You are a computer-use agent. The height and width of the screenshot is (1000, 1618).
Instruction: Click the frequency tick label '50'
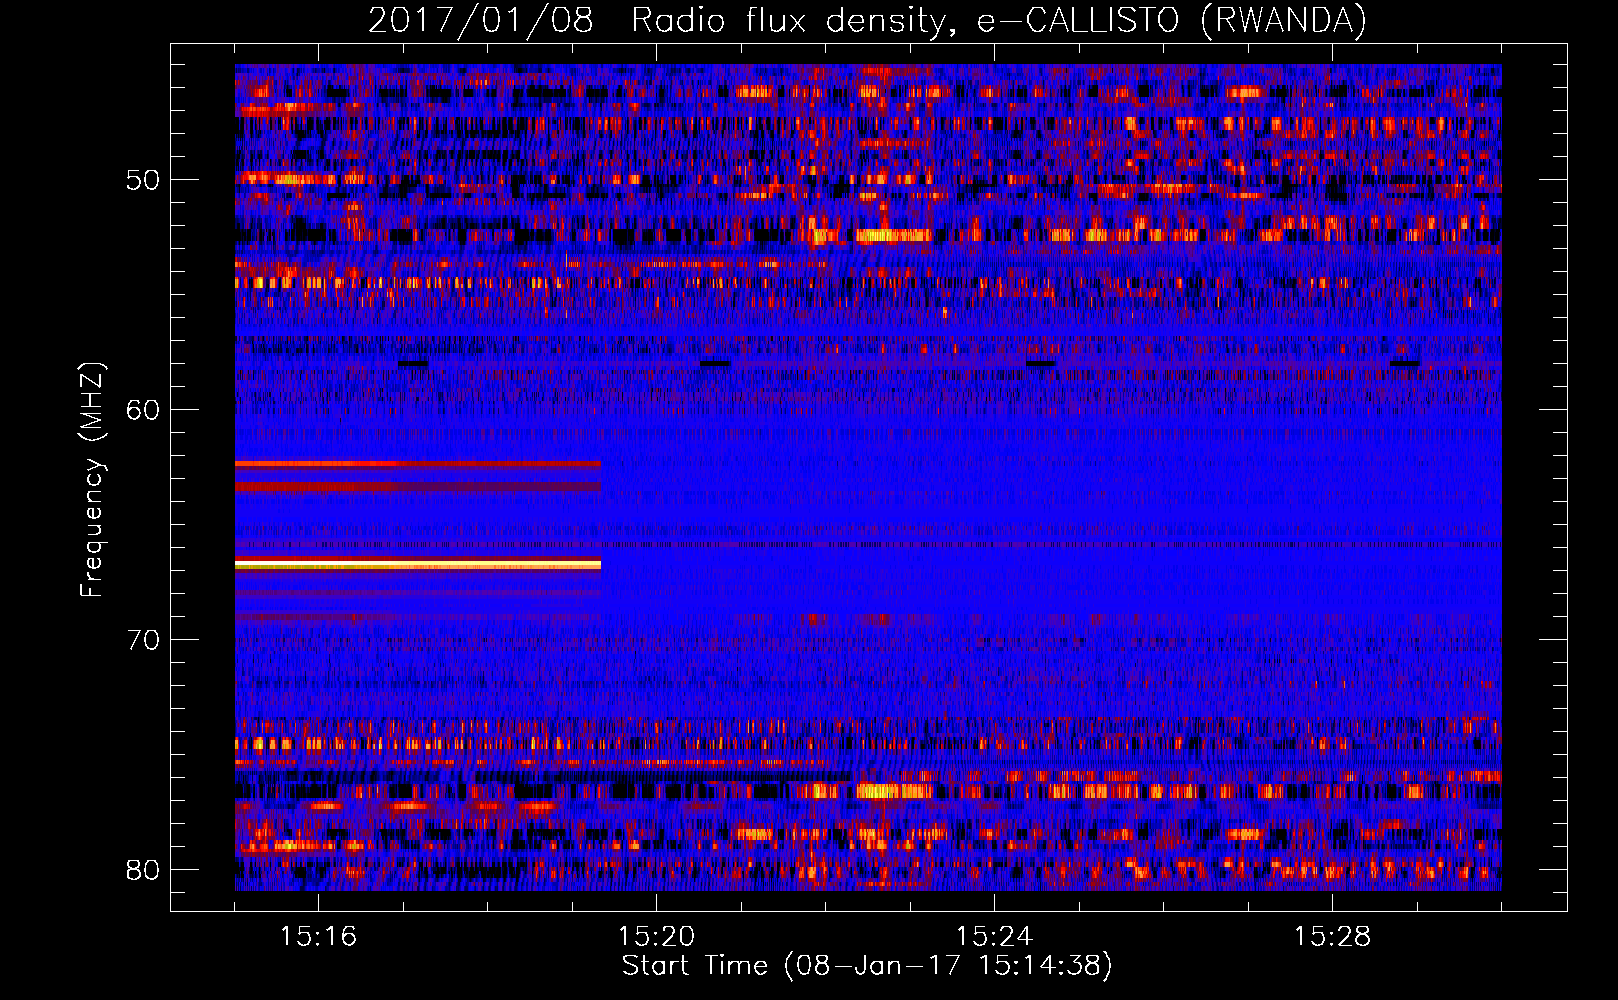coord(143,180)
